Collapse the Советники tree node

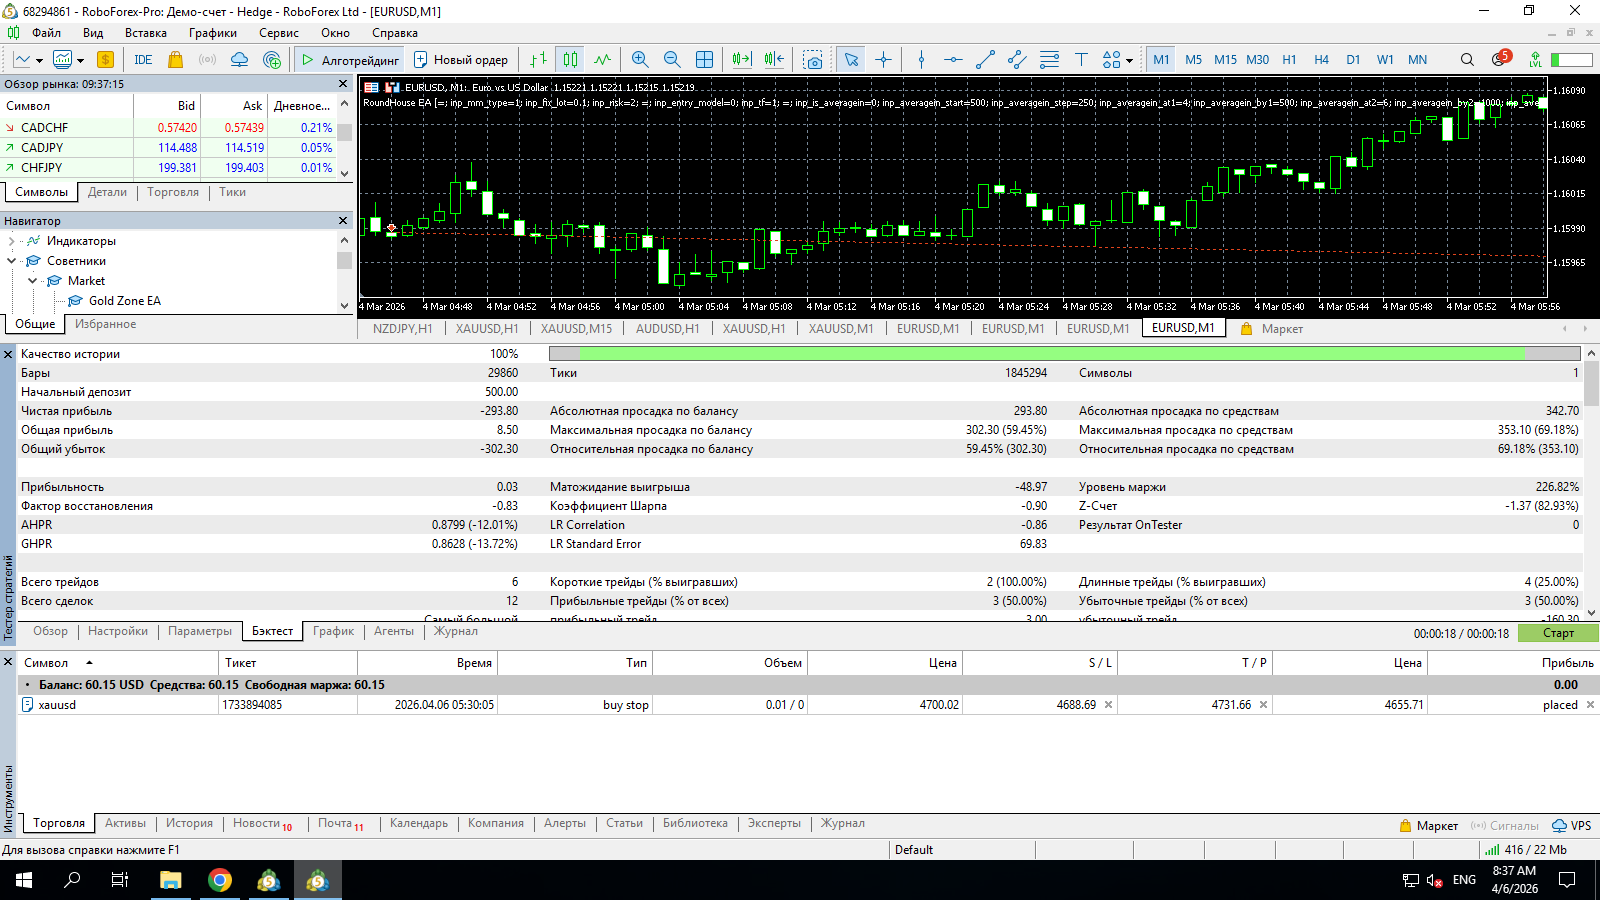(12, 261)
